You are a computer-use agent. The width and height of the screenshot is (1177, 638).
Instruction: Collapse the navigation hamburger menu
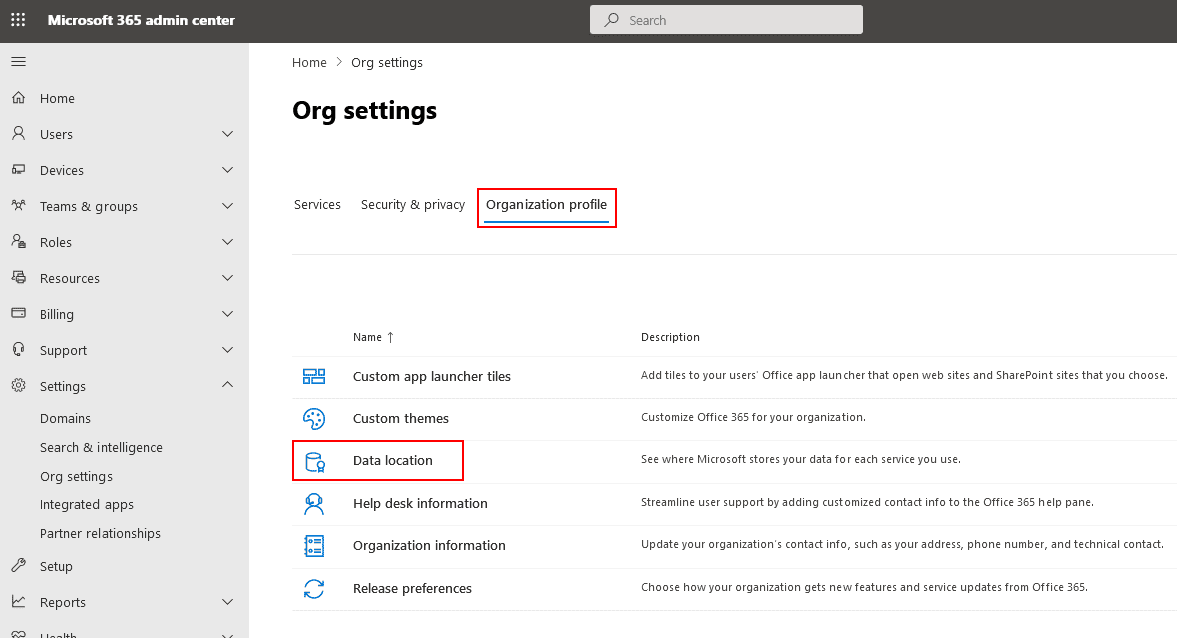[18, 62]
